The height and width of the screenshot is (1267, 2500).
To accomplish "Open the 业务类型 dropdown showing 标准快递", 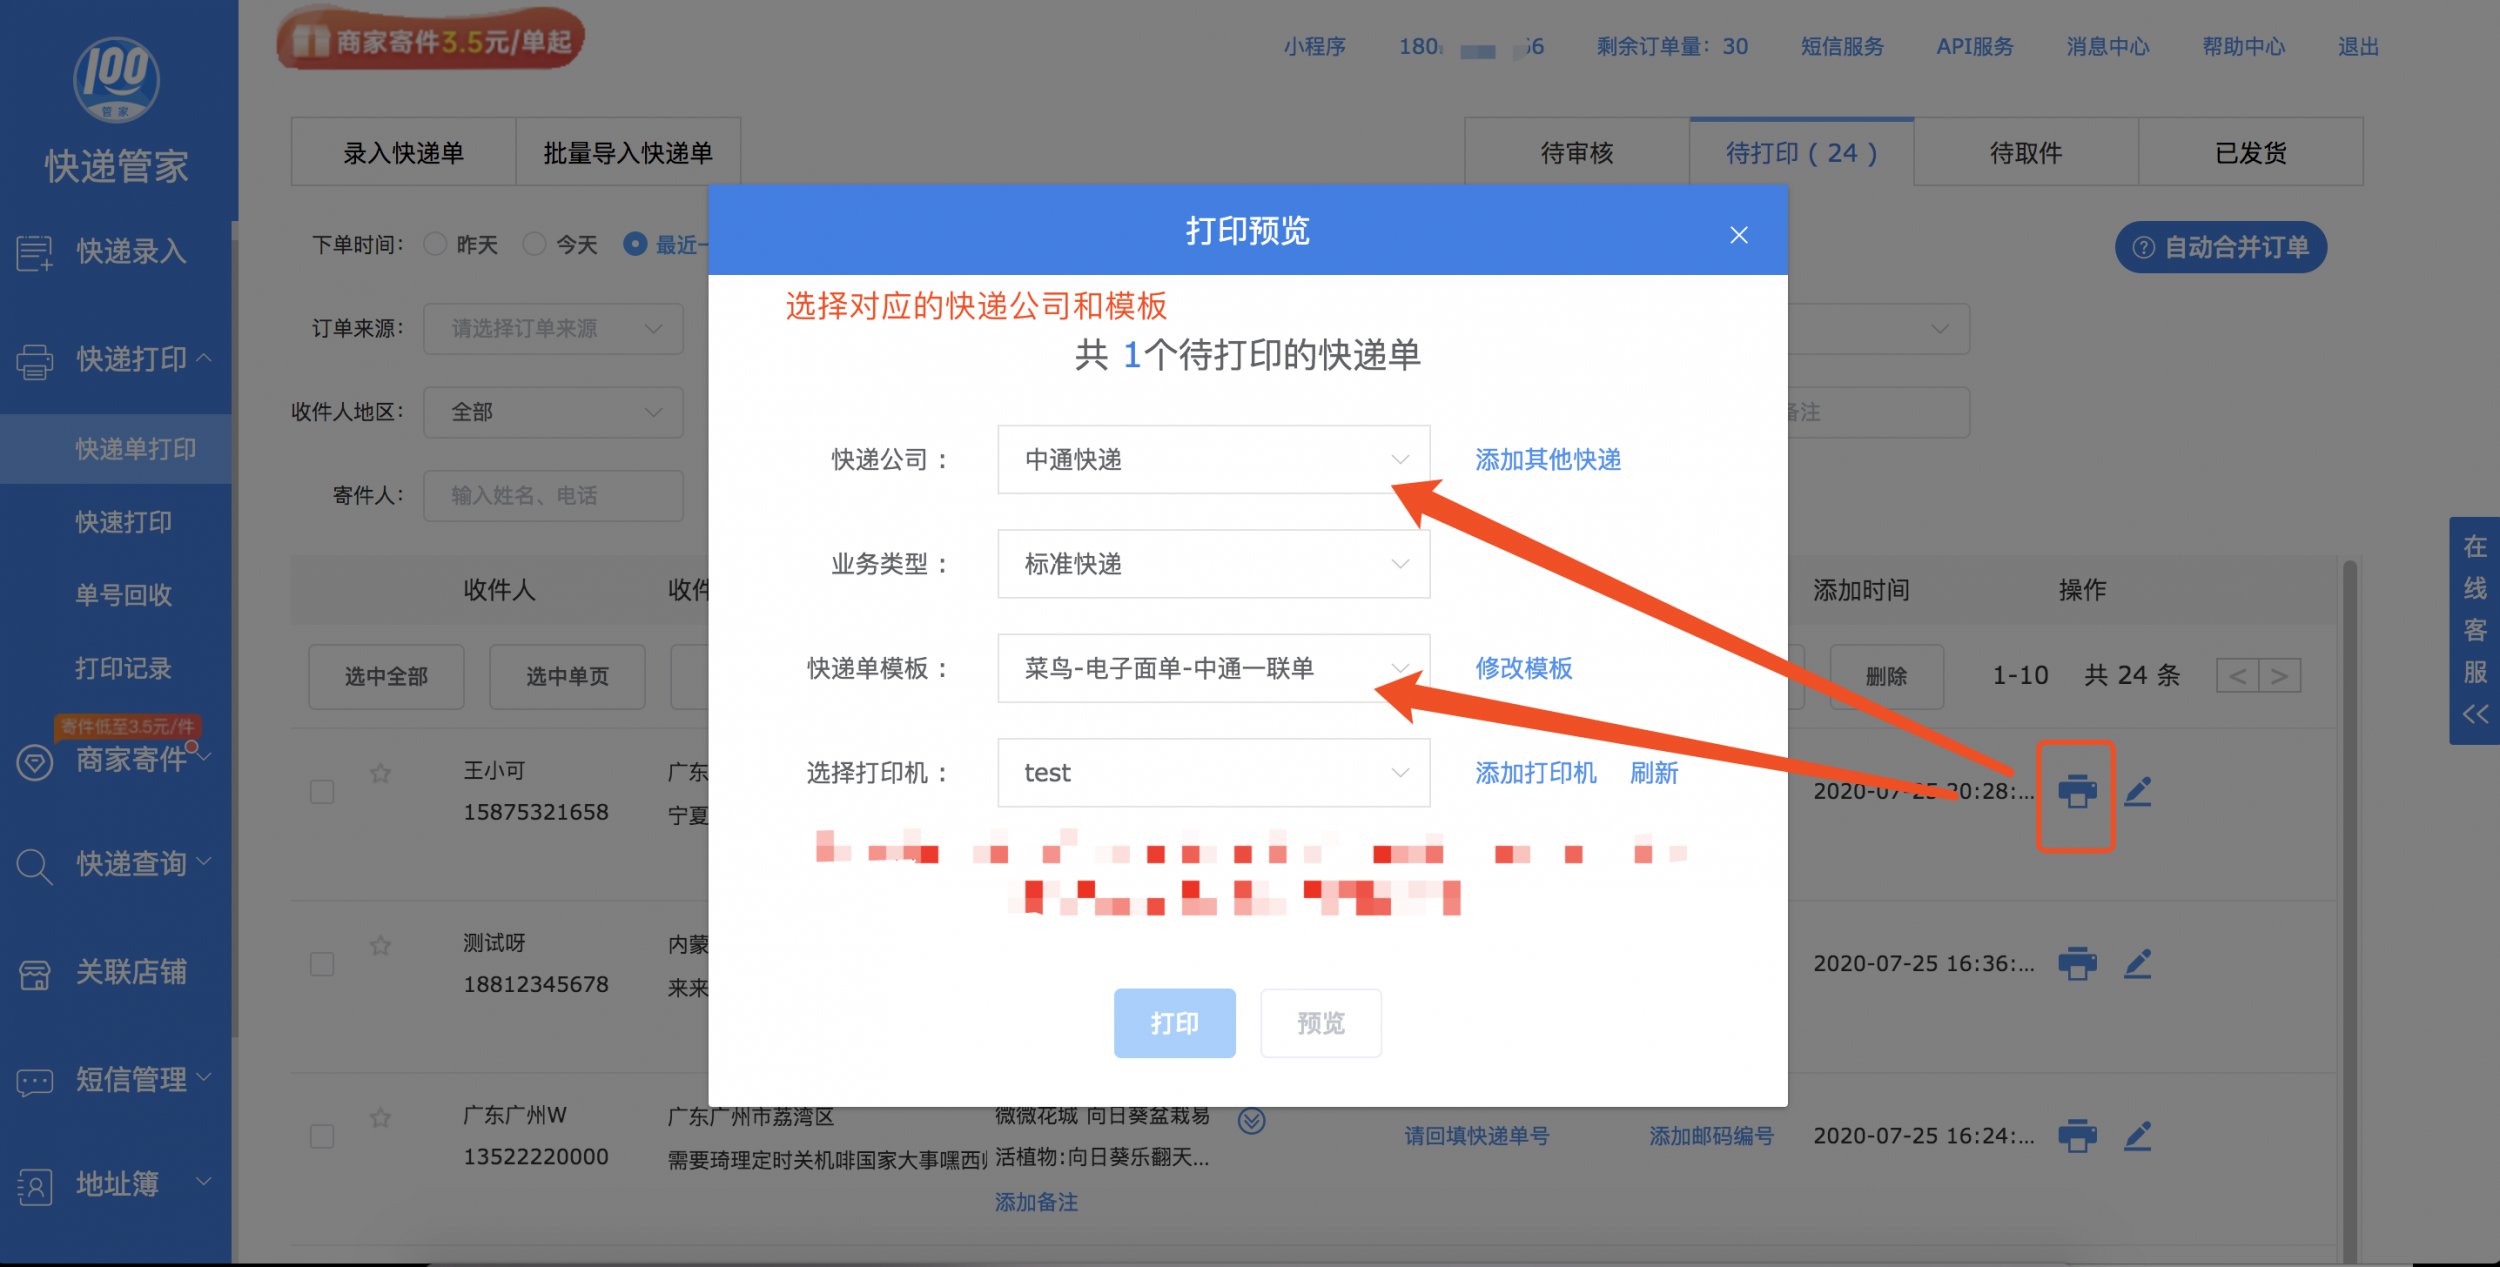I will pos(1213,564).
